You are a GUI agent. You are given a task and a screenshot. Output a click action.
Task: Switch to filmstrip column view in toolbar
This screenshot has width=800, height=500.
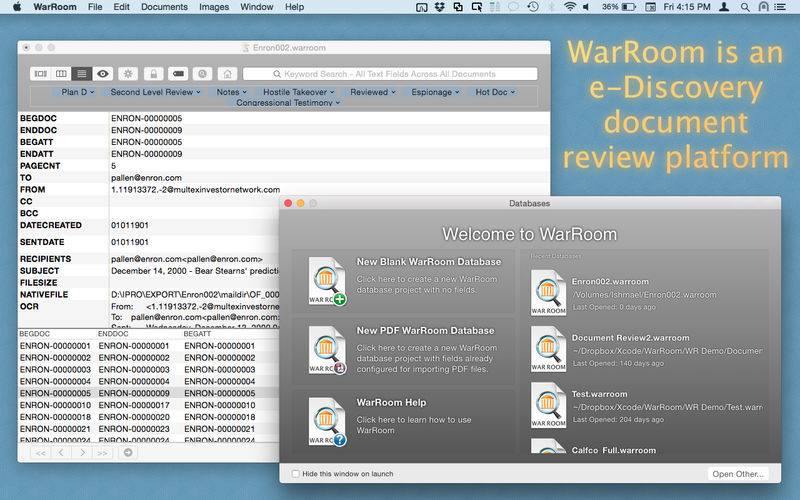coord(40,74)
